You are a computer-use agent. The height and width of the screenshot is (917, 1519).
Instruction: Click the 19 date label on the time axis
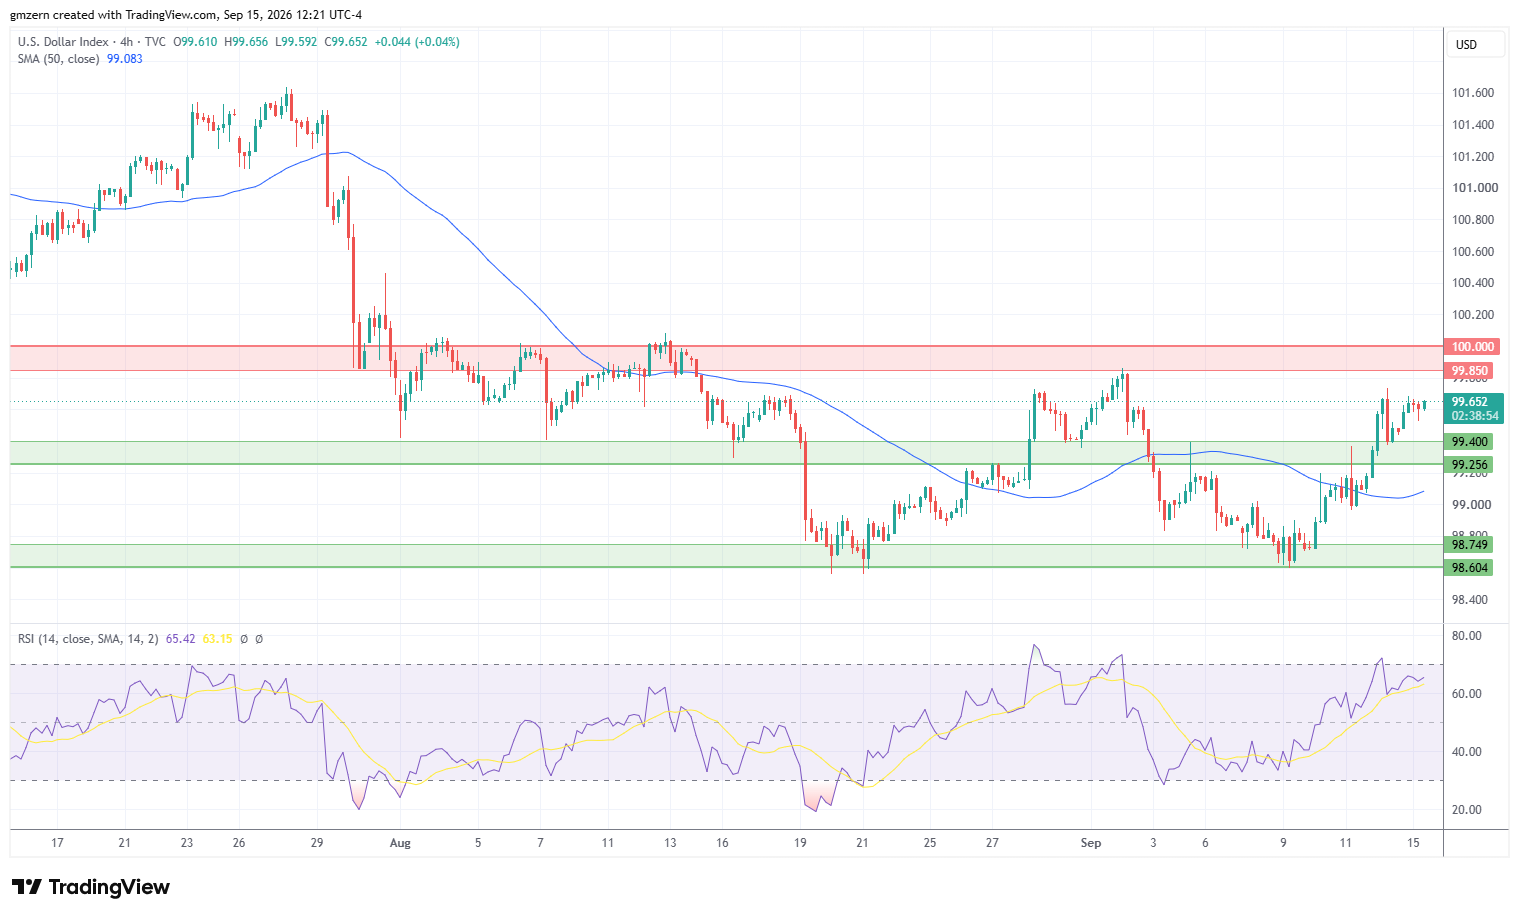pyautogui.click(x=799, y=843)
